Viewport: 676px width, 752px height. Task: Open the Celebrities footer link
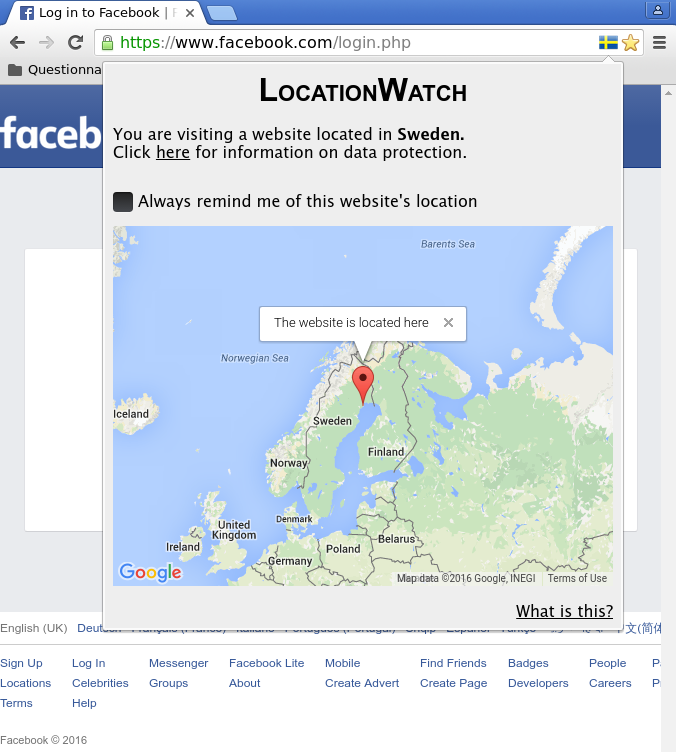(x=100, y=683)
